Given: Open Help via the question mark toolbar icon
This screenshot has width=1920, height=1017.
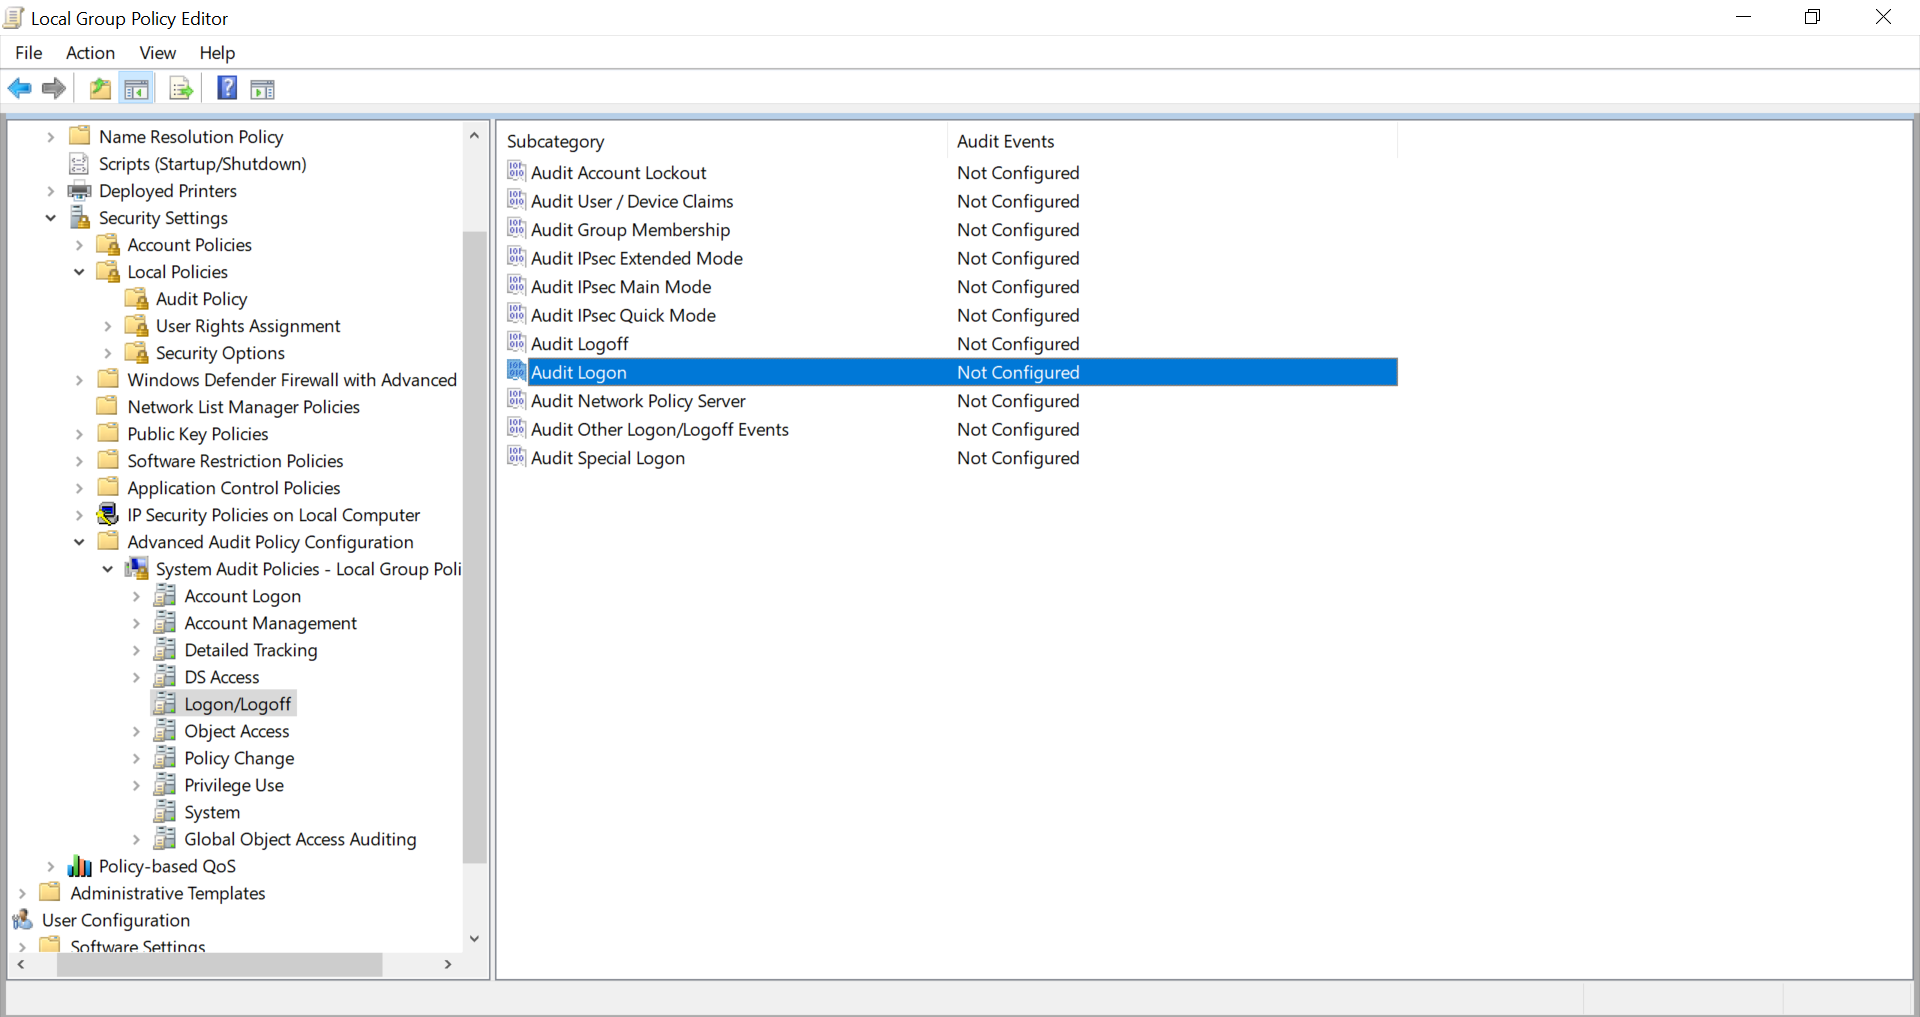Looking at the screenshot, I should point(227,88).
